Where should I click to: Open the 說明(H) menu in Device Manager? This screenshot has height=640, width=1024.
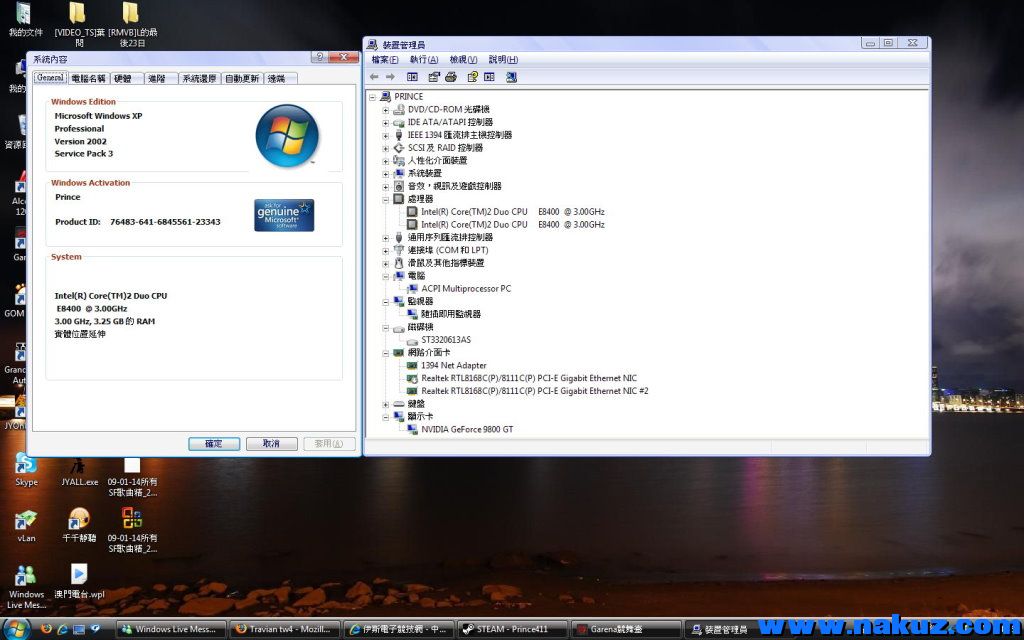(503, 60)
